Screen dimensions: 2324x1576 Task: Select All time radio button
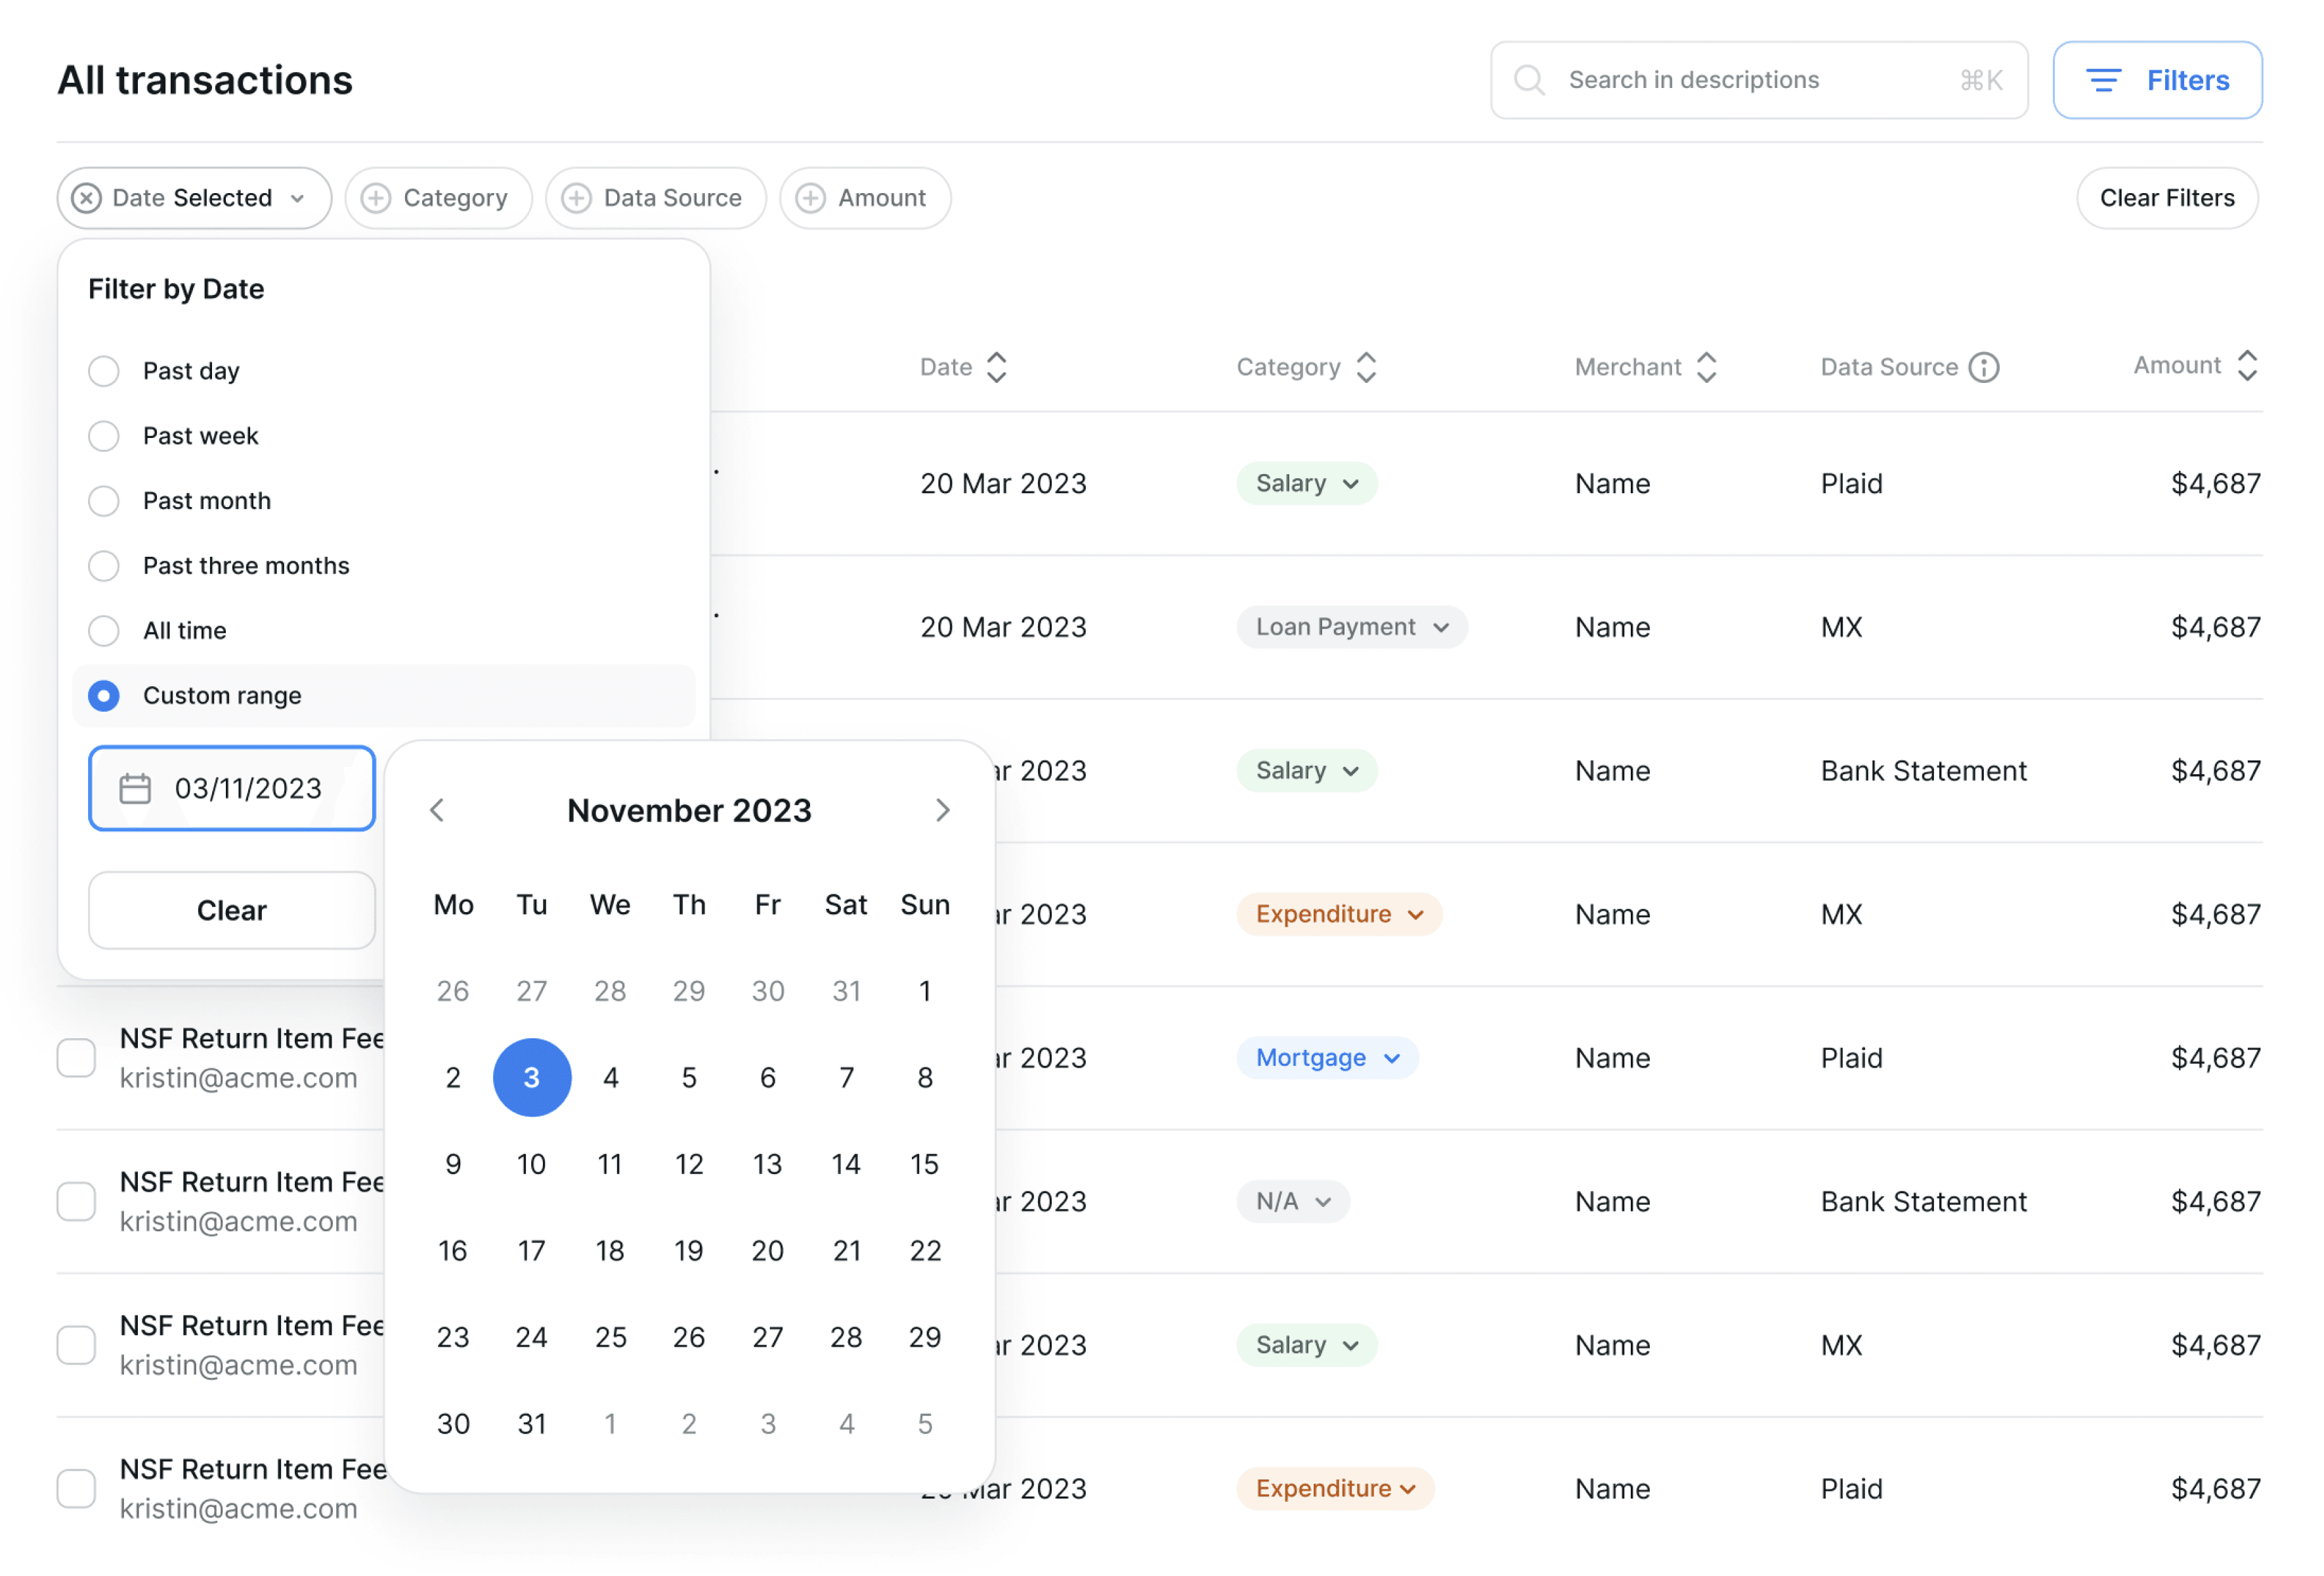coord(104,631)
